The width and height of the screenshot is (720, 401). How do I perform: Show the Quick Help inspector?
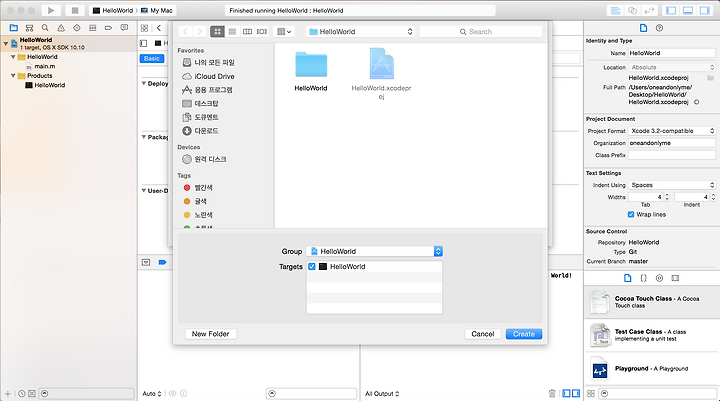click(x=659, y=28)
